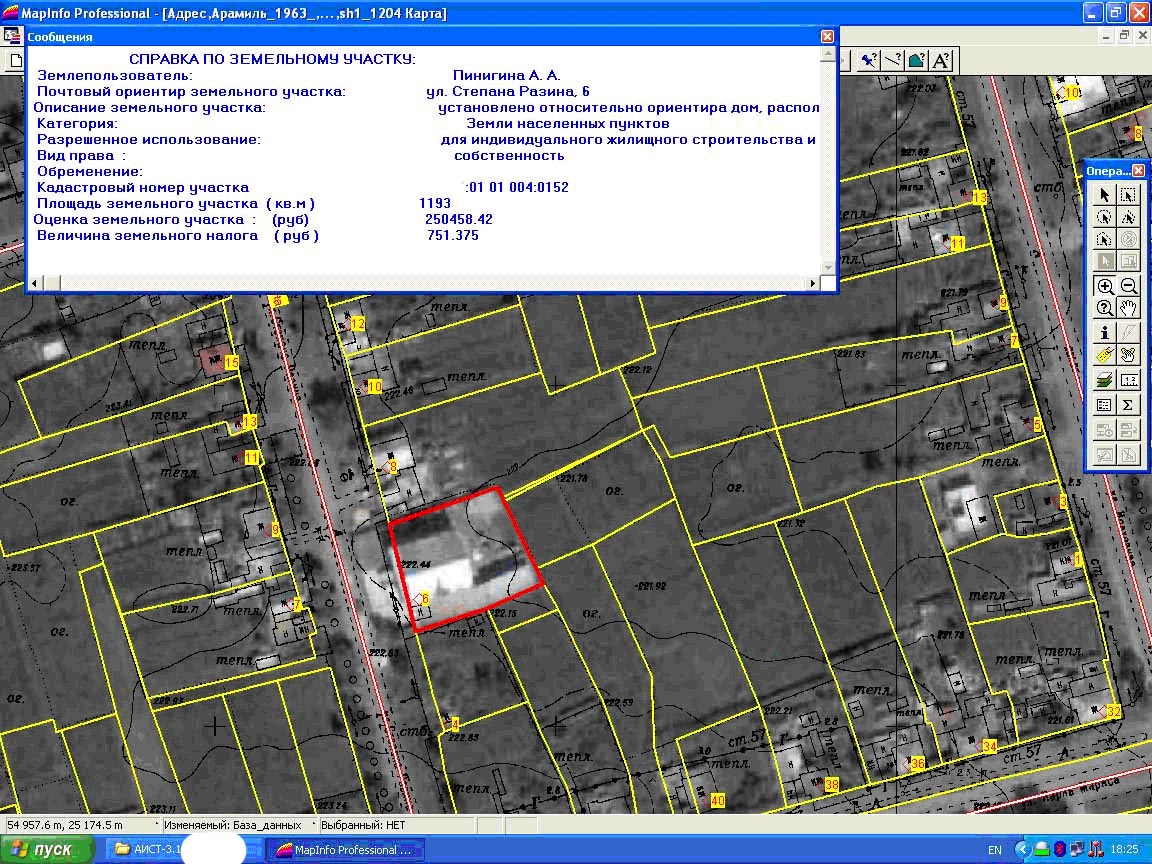
Task: Select the arrow Select tool
Action: click(1104, 195)
